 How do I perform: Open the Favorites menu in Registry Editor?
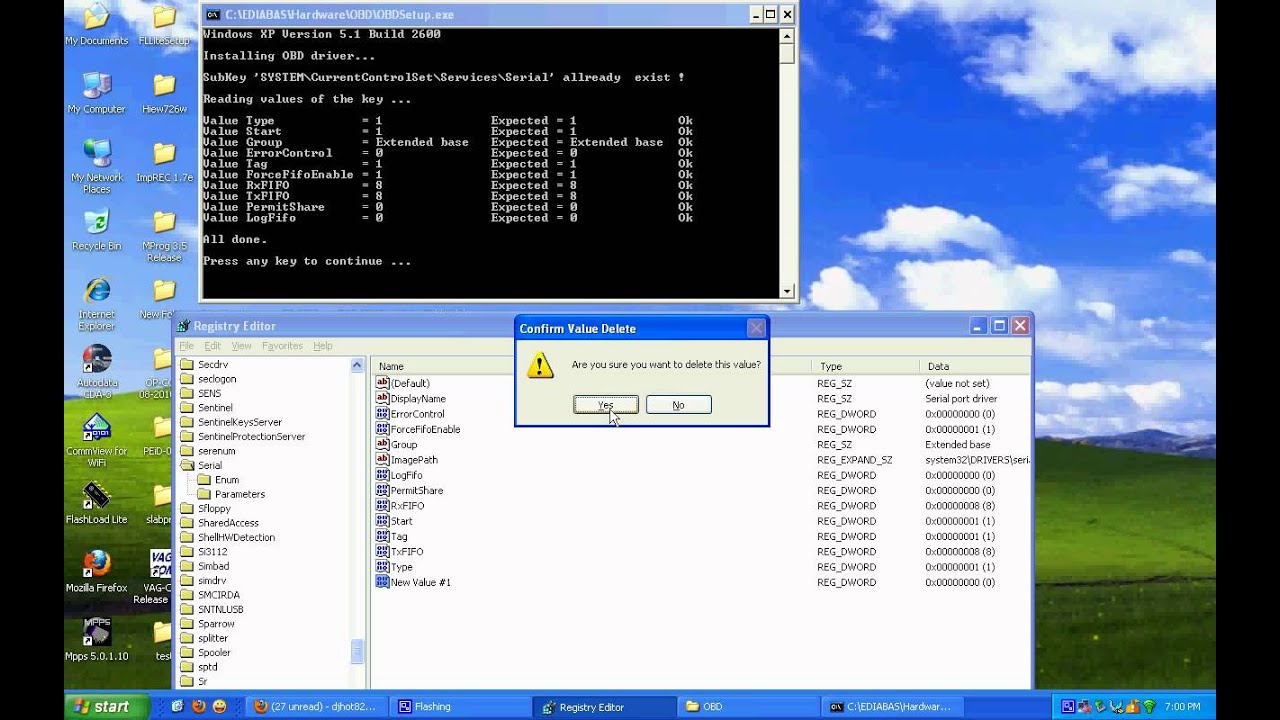click(282, 346)
